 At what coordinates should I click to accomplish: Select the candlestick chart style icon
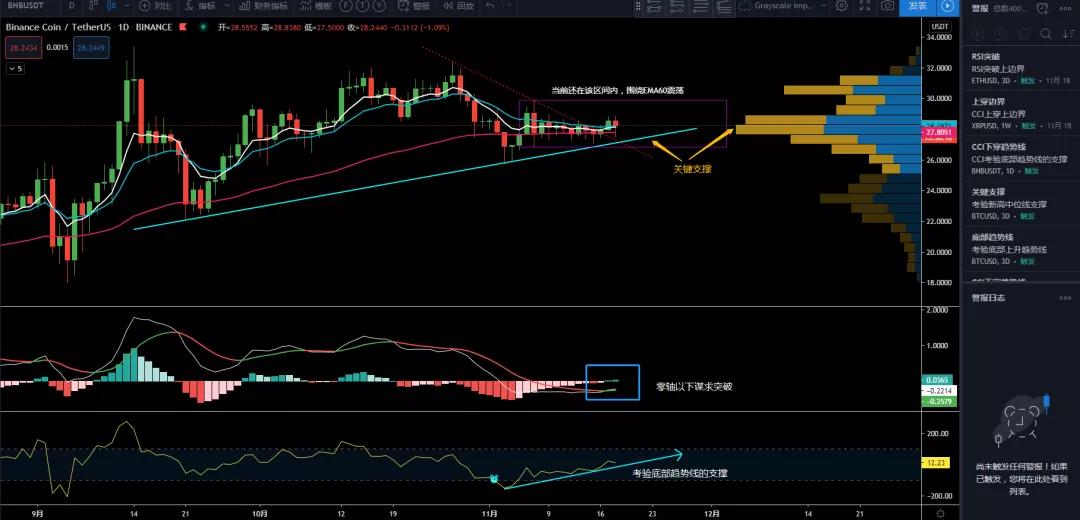111,6
